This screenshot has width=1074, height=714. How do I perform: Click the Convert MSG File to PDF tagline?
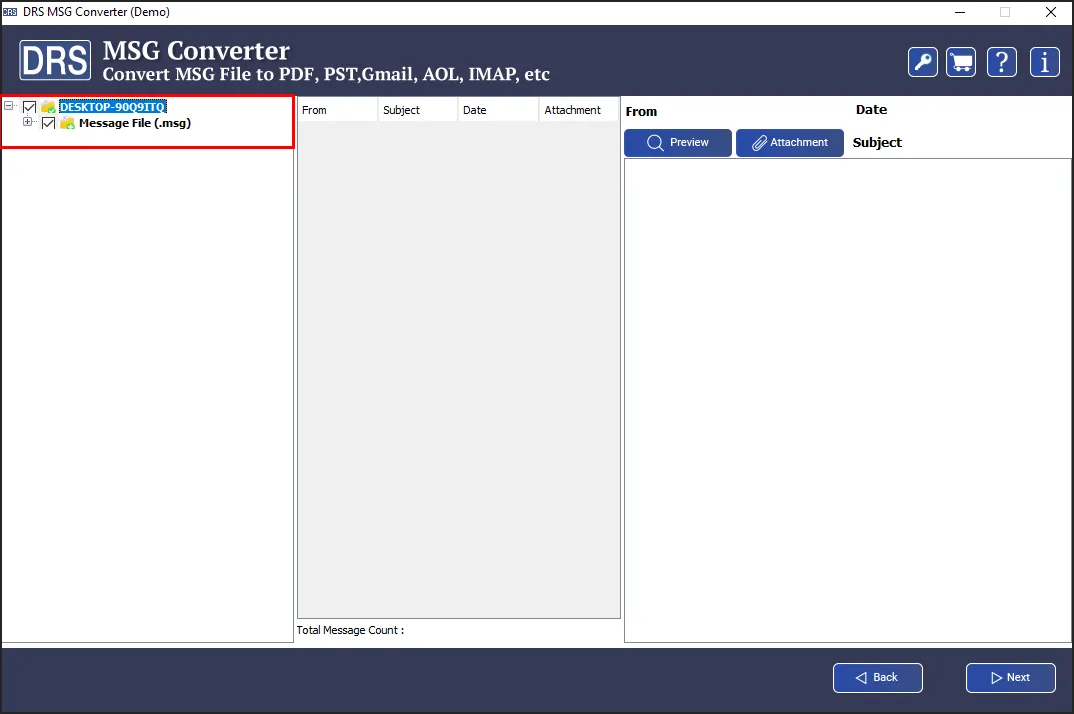pos(326,74)
